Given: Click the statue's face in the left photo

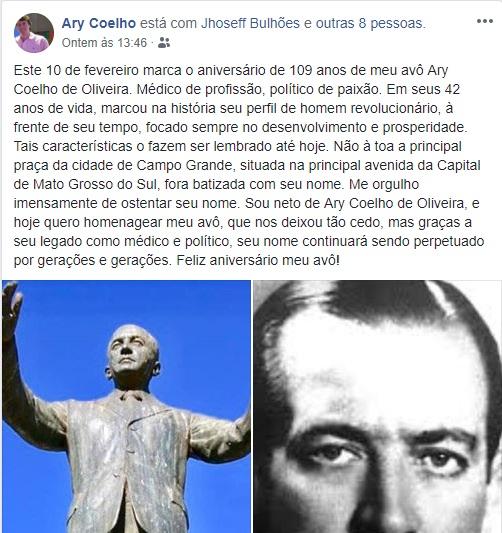Looking at the screenshot, I should coord(132,352).
